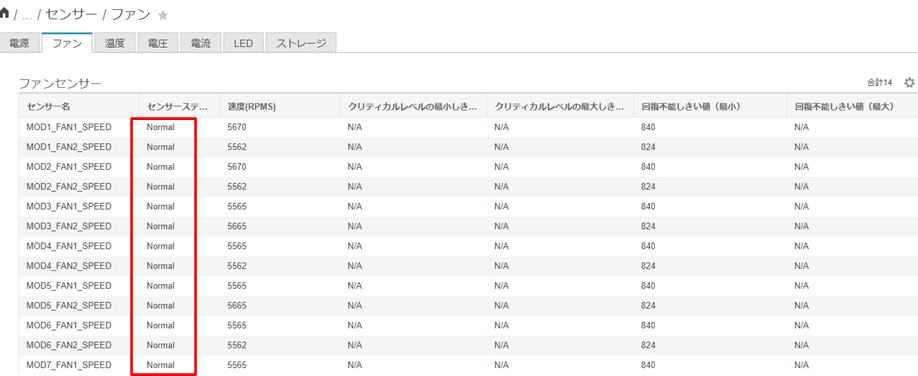
Task: Select the MOD5_FAN1_SPEED row name
Action: click(68, 286)
